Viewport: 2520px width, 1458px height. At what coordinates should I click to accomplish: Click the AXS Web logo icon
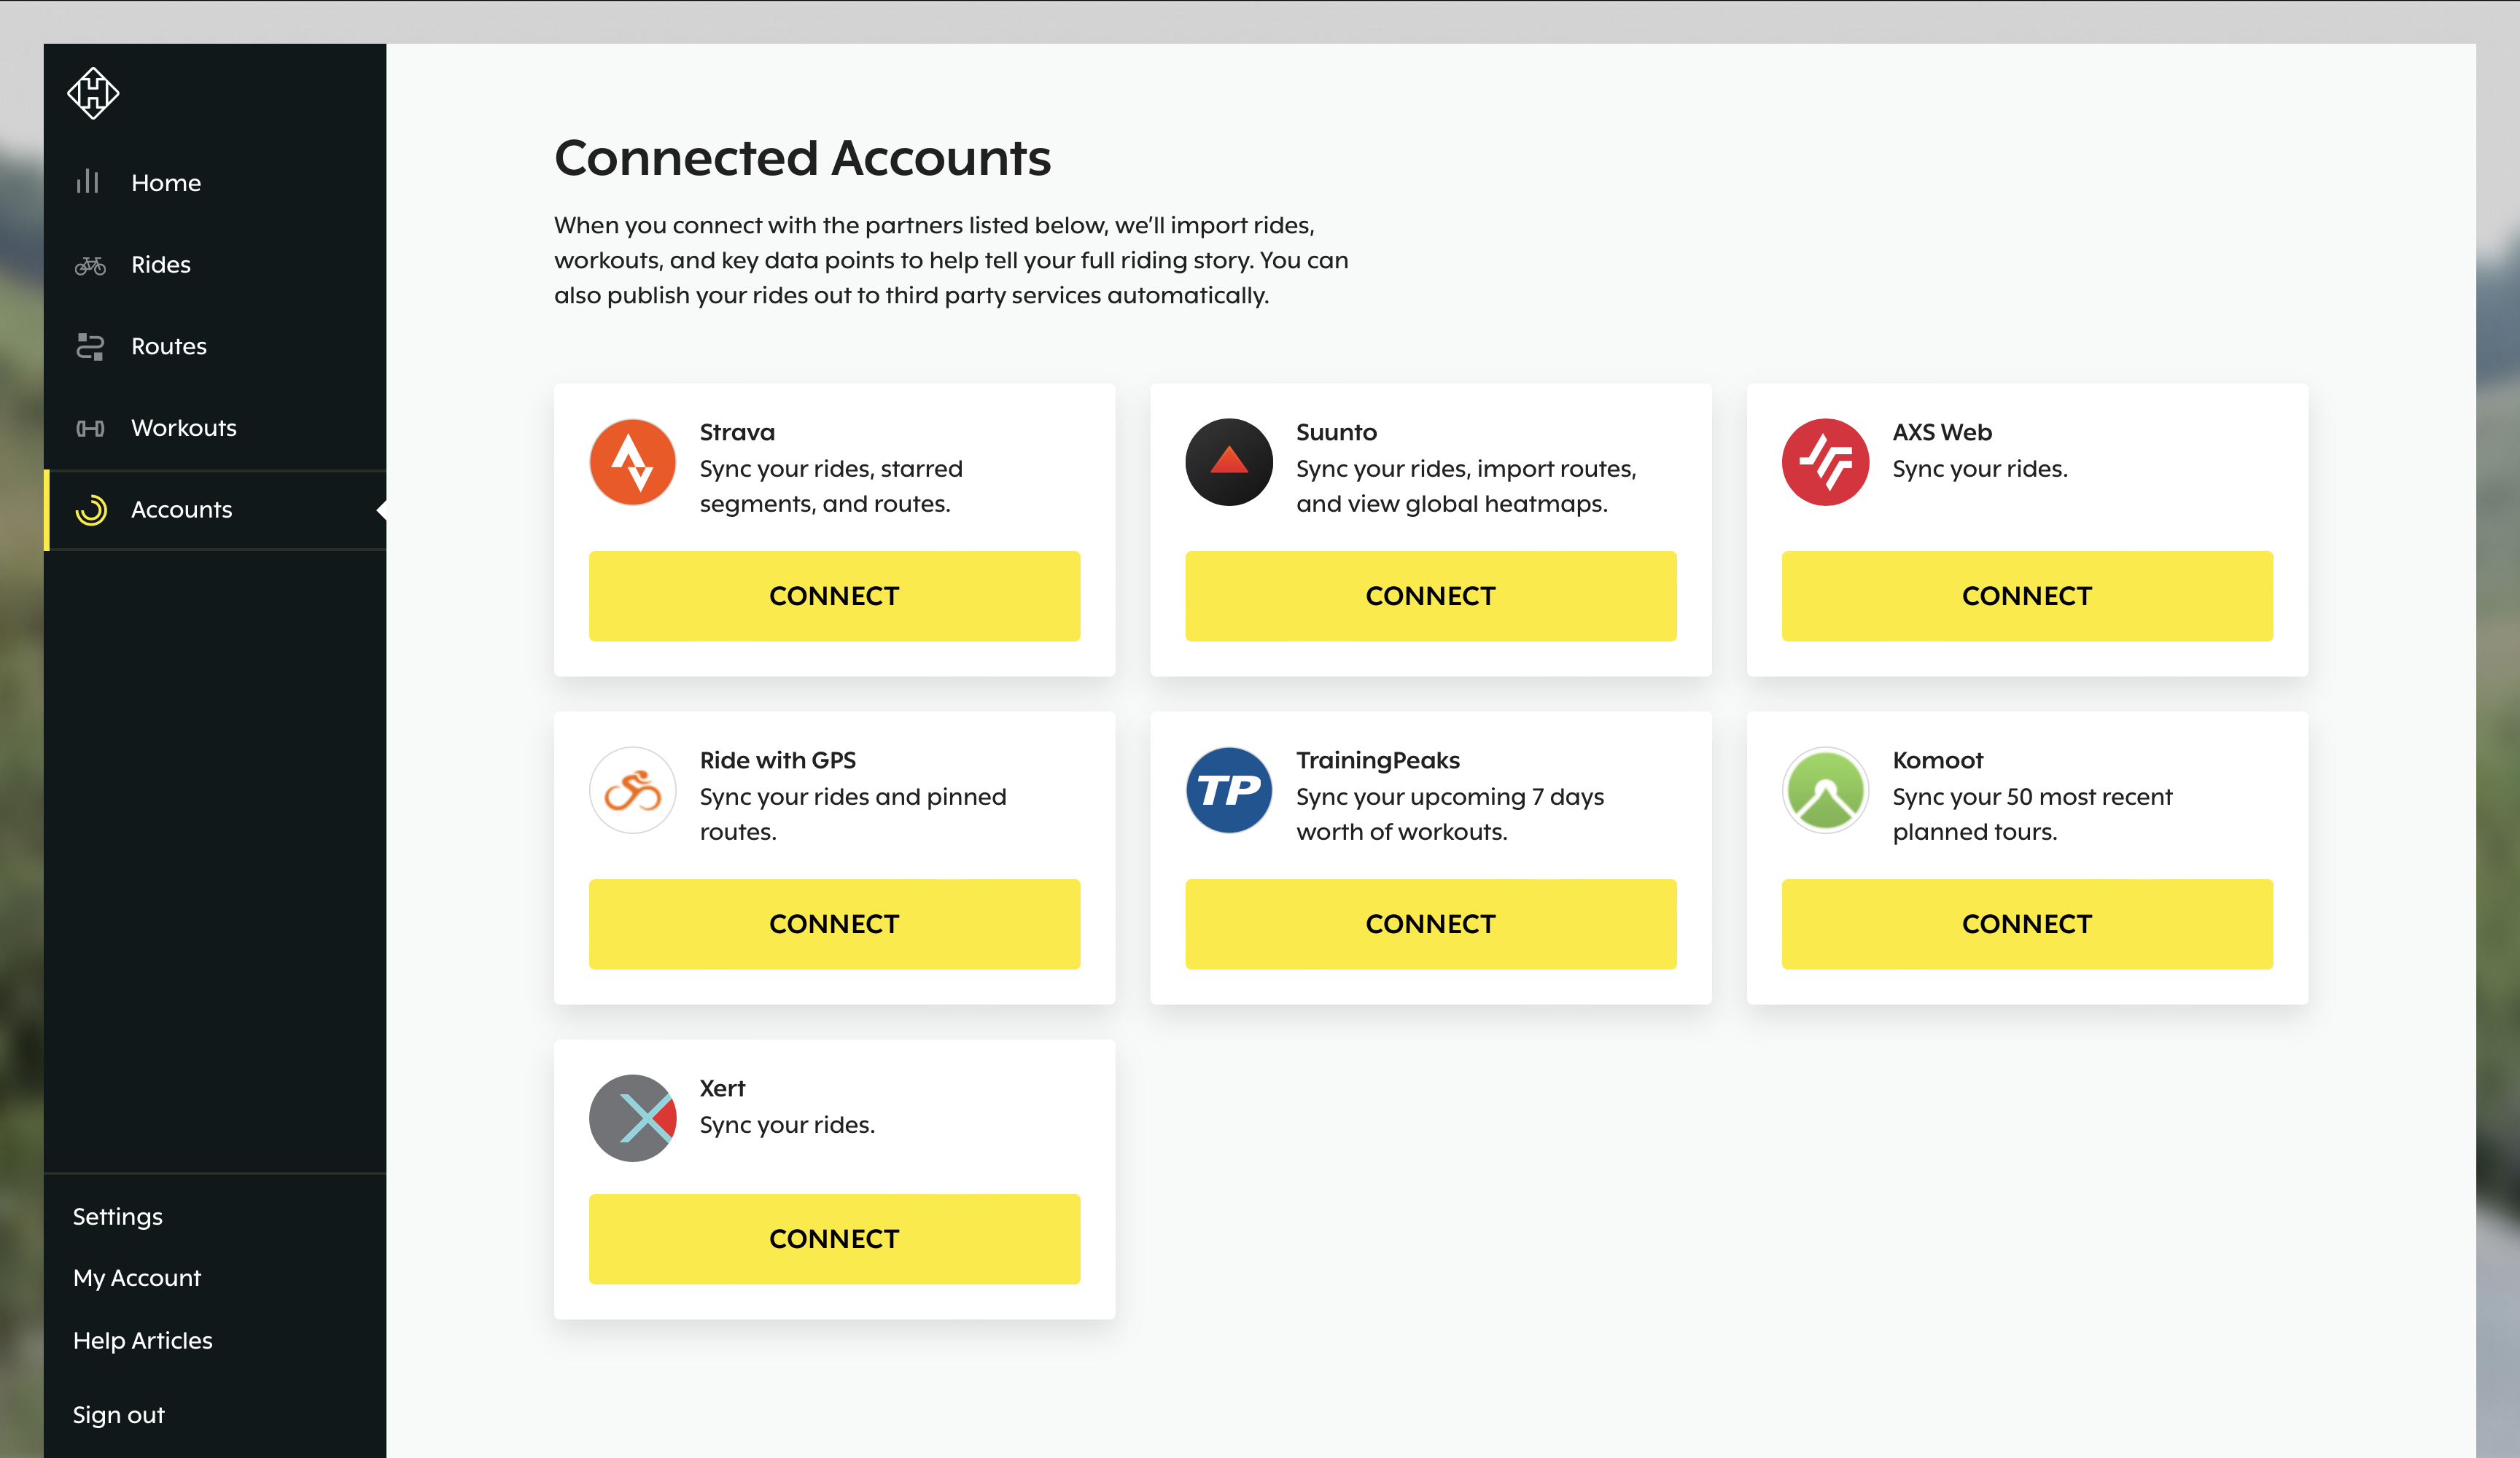[x=1824, y=462]
